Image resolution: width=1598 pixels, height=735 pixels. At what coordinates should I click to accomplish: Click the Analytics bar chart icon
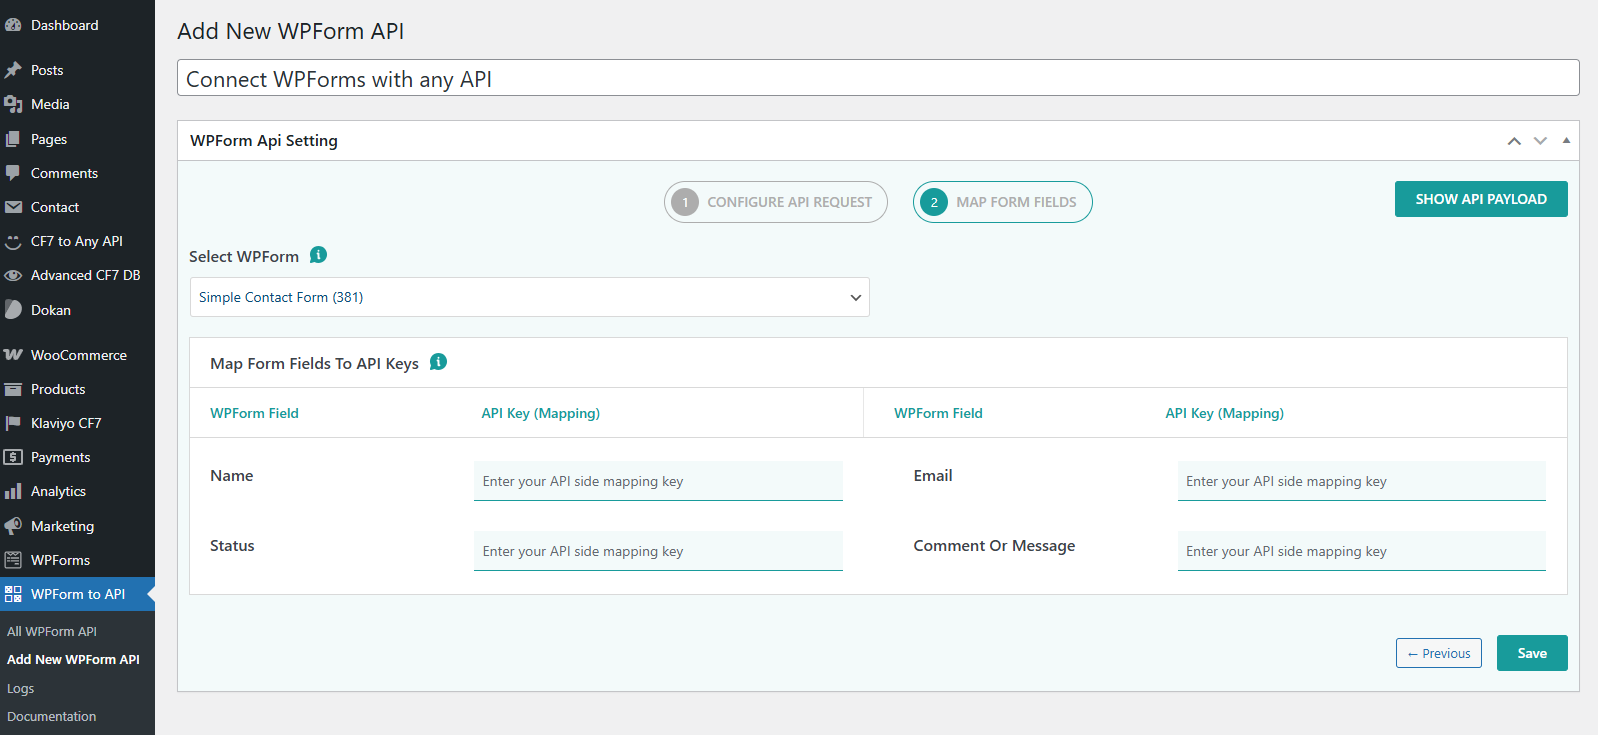click(13, 491)
